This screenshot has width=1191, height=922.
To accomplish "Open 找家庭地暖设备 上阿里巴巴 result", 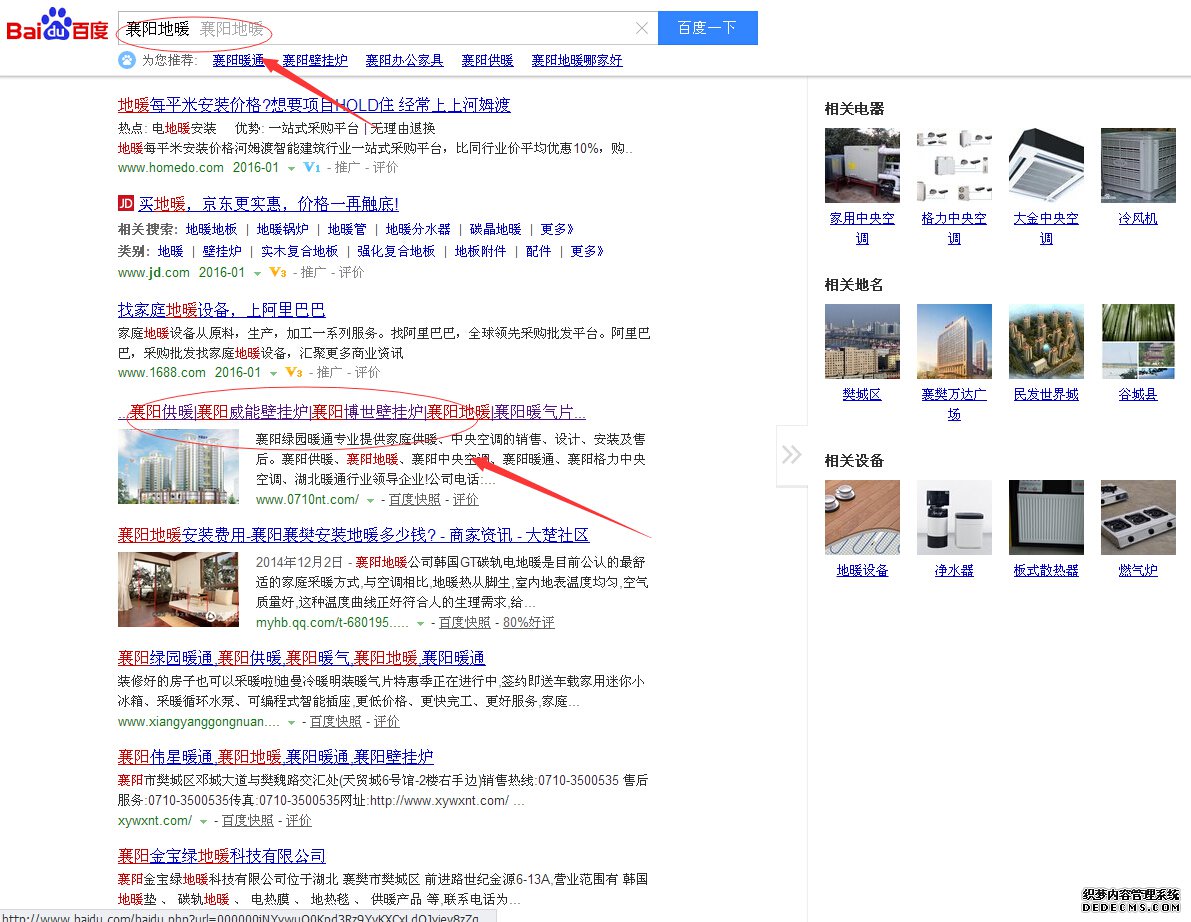I will 221,310.
